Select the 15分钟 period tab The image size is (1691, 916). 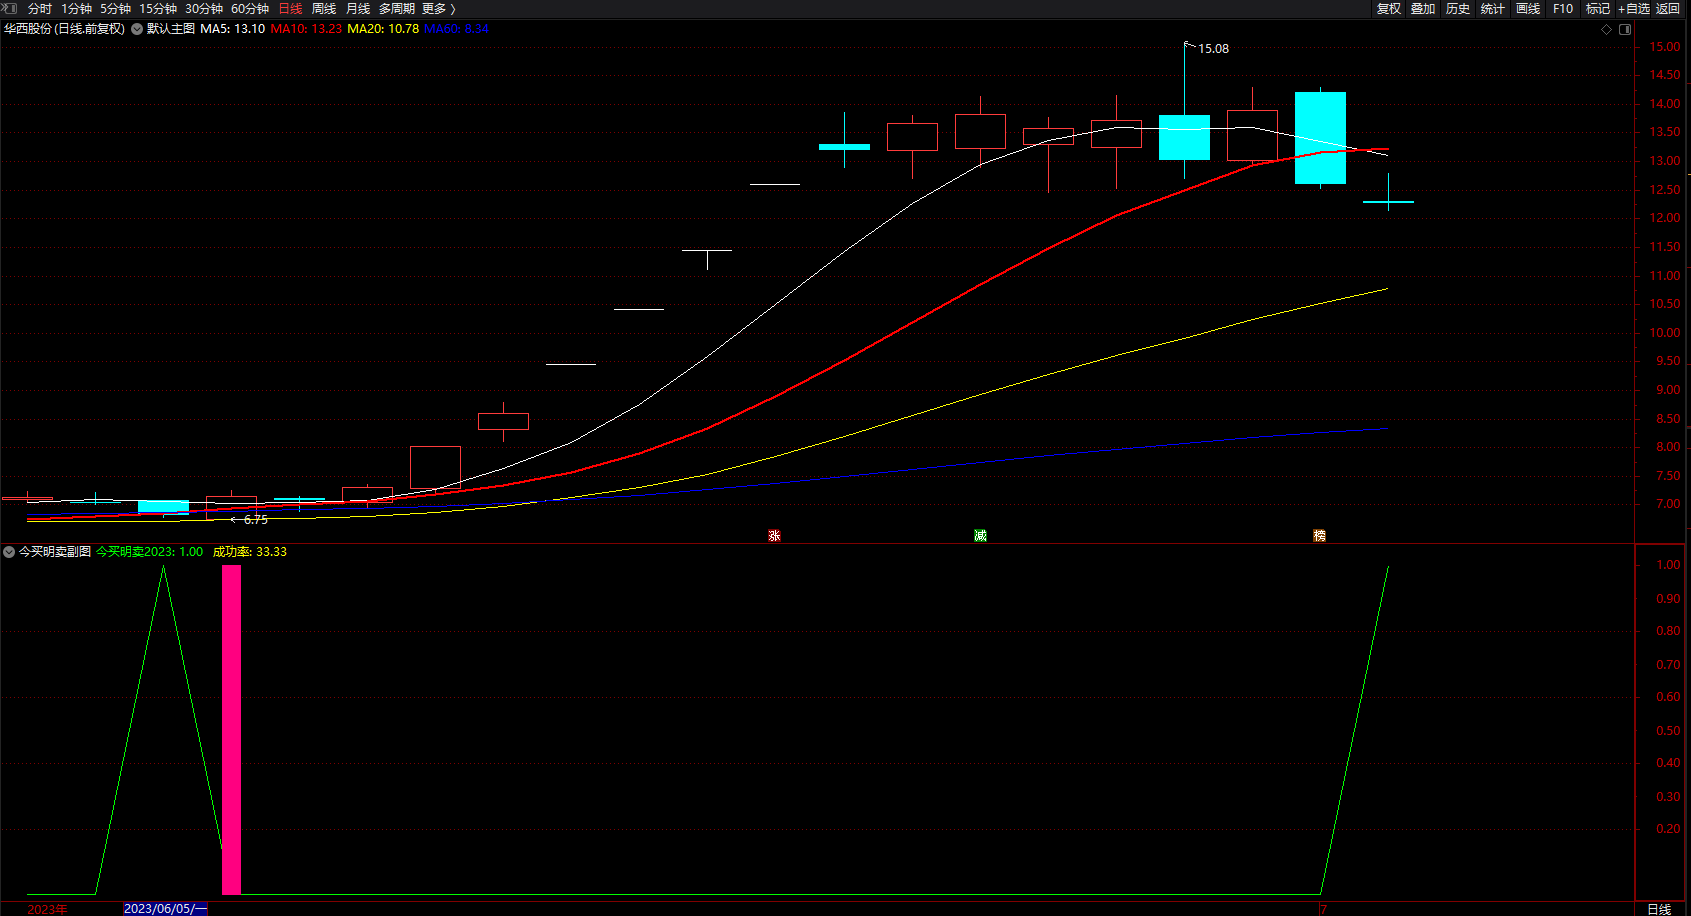coord(158,9)
